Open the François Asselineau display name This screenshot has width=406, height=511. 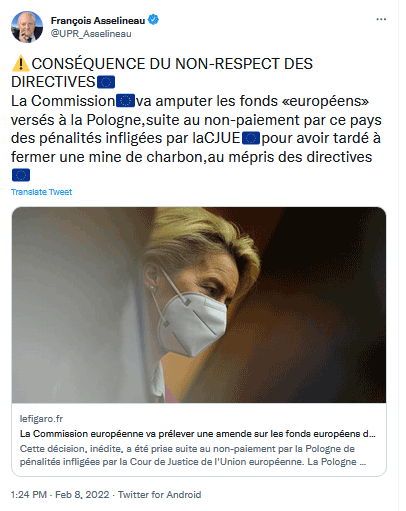[98, 20]
